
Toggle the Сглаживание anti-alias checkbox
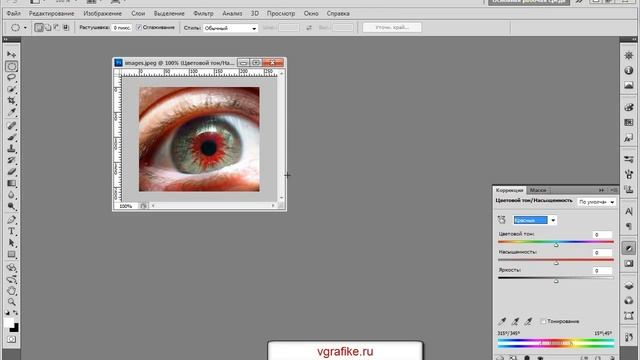[139, 27]
